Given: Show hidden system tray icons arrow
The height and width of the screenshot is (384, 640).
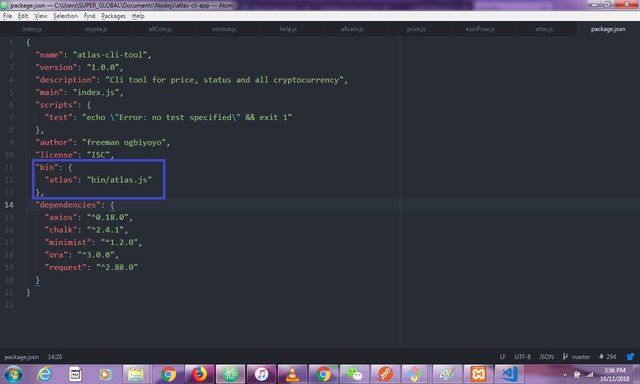Looking at the screenshot, I should (x=565, y=374).
